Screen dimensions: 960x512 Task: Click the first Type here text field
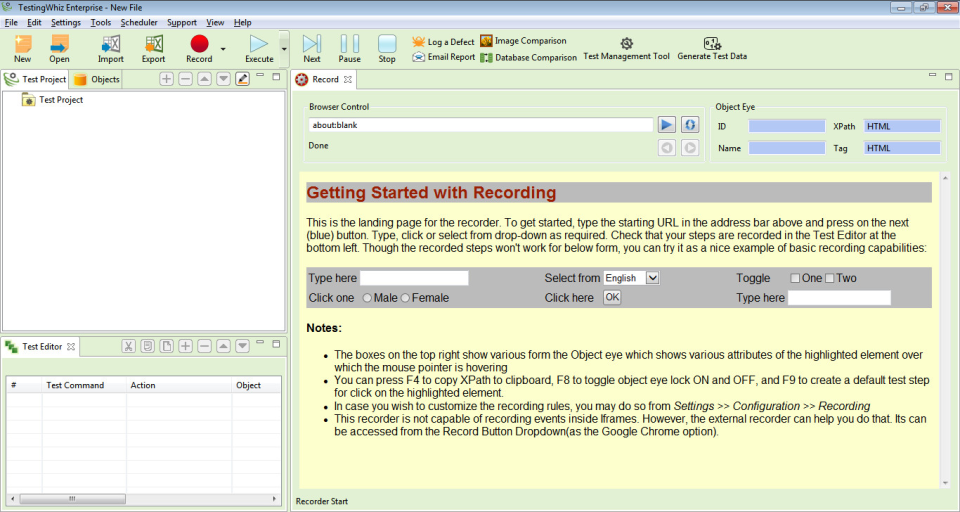414,278
